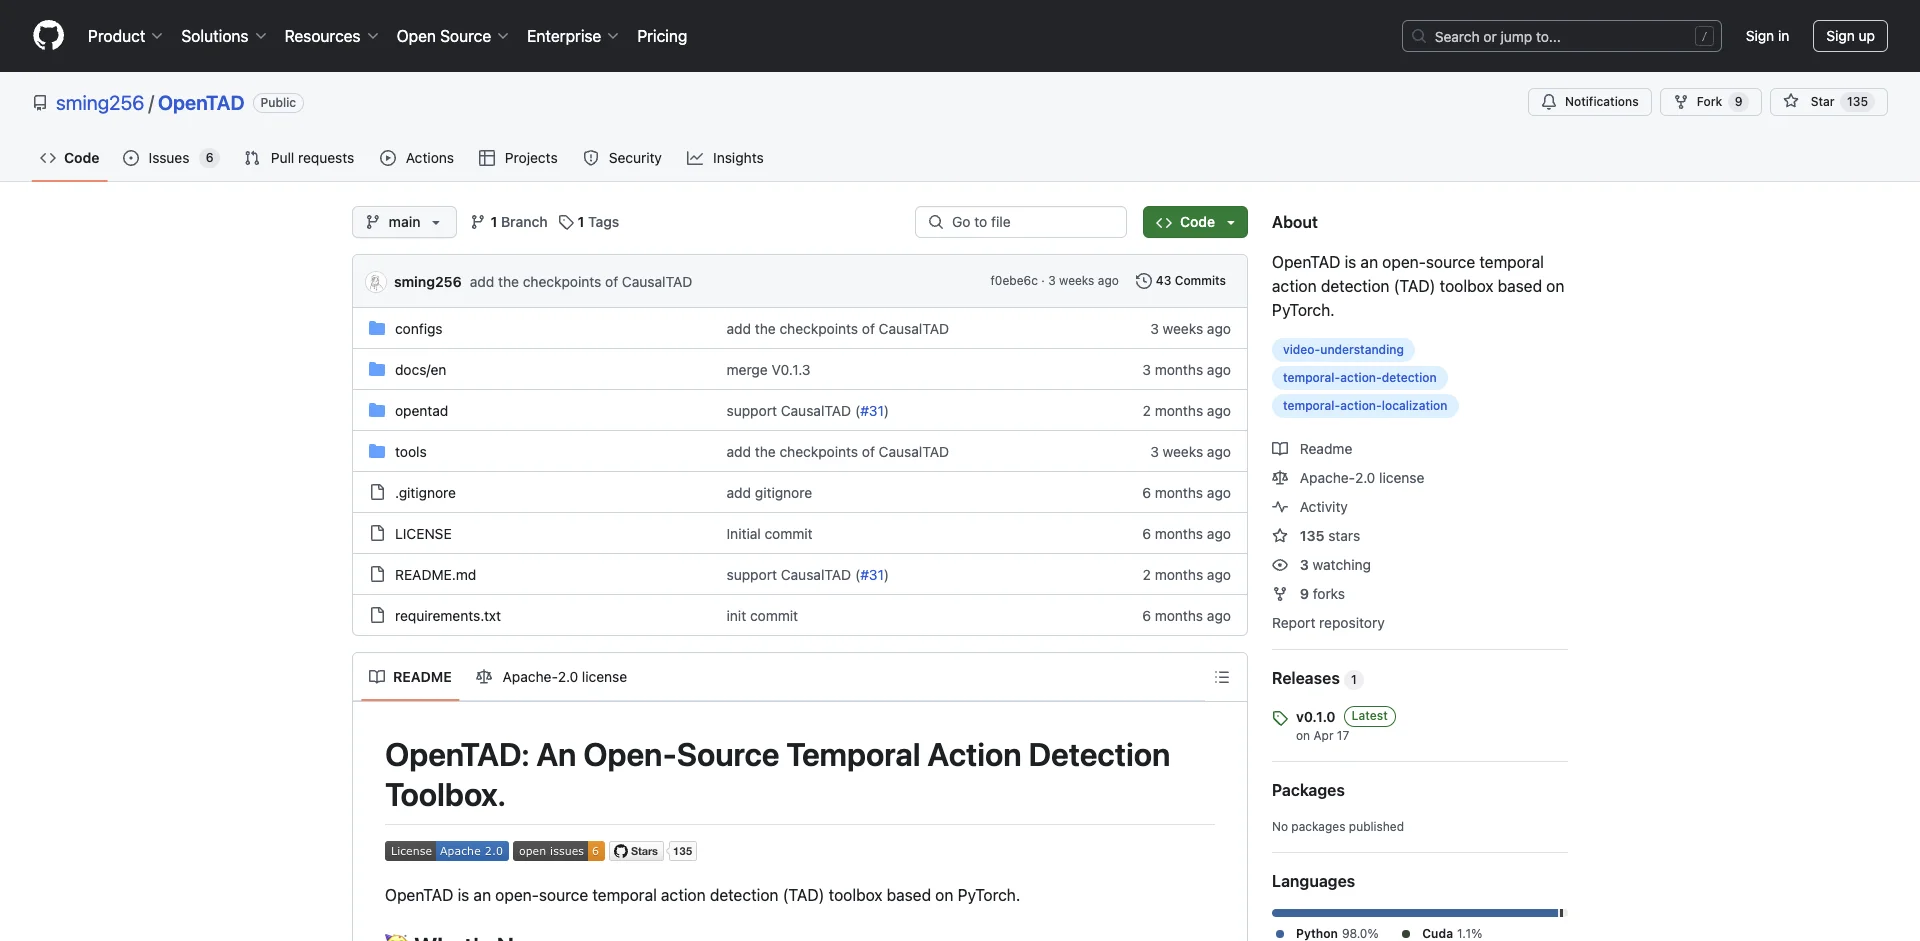Open the Insights tab
Viewport: 1920px width, 941px height.
[x=725, y=158]
